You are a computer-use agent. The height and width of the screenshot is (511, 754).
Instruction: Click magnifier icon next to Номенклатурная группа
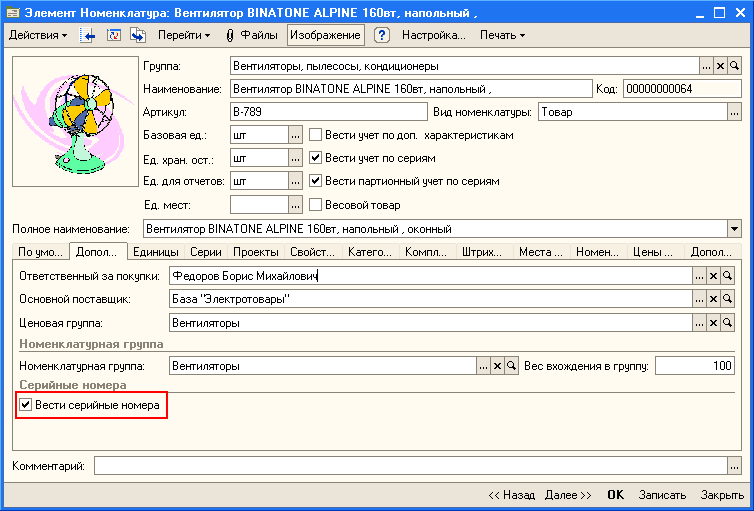click(x=510, y=366)
